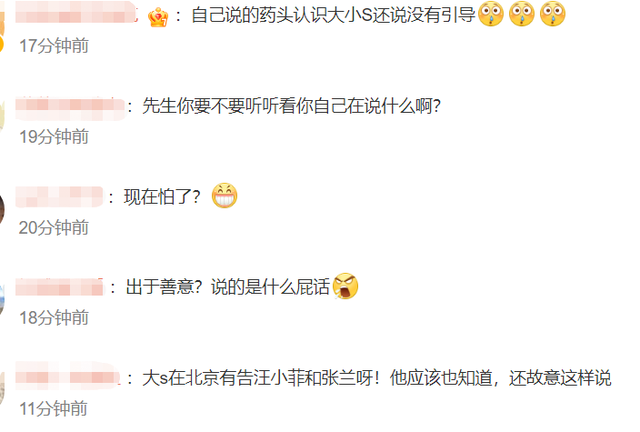Viewport: 640px width, 432px height.
Task: Click the 11分钟前 timestamp
Action: point(53,409)
